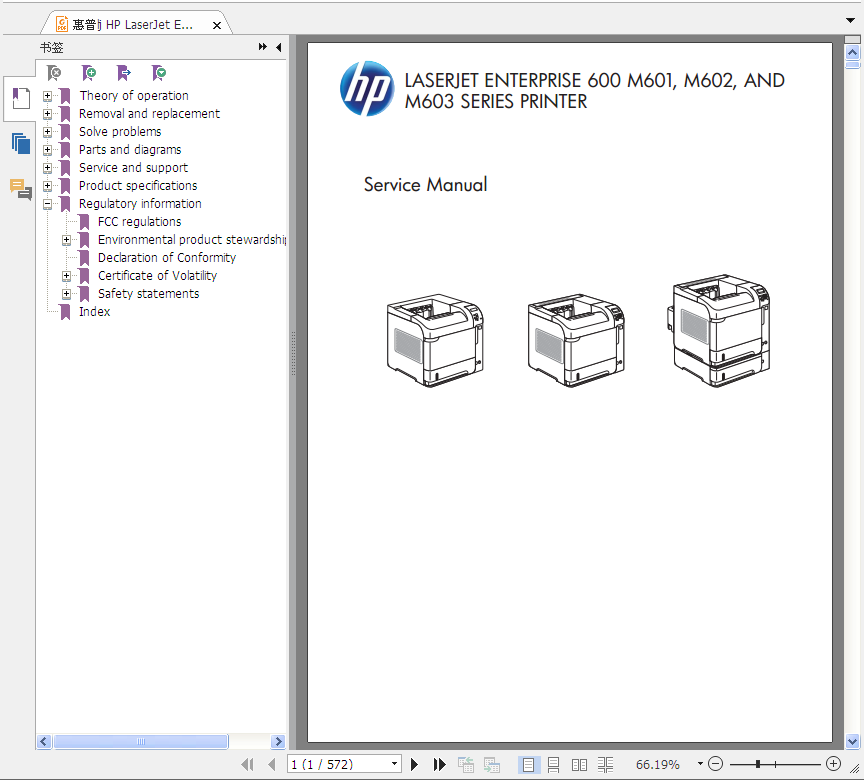Click the Service Manual title text
Viewport: 864px width, 780px height.
[x=425, y=185]
